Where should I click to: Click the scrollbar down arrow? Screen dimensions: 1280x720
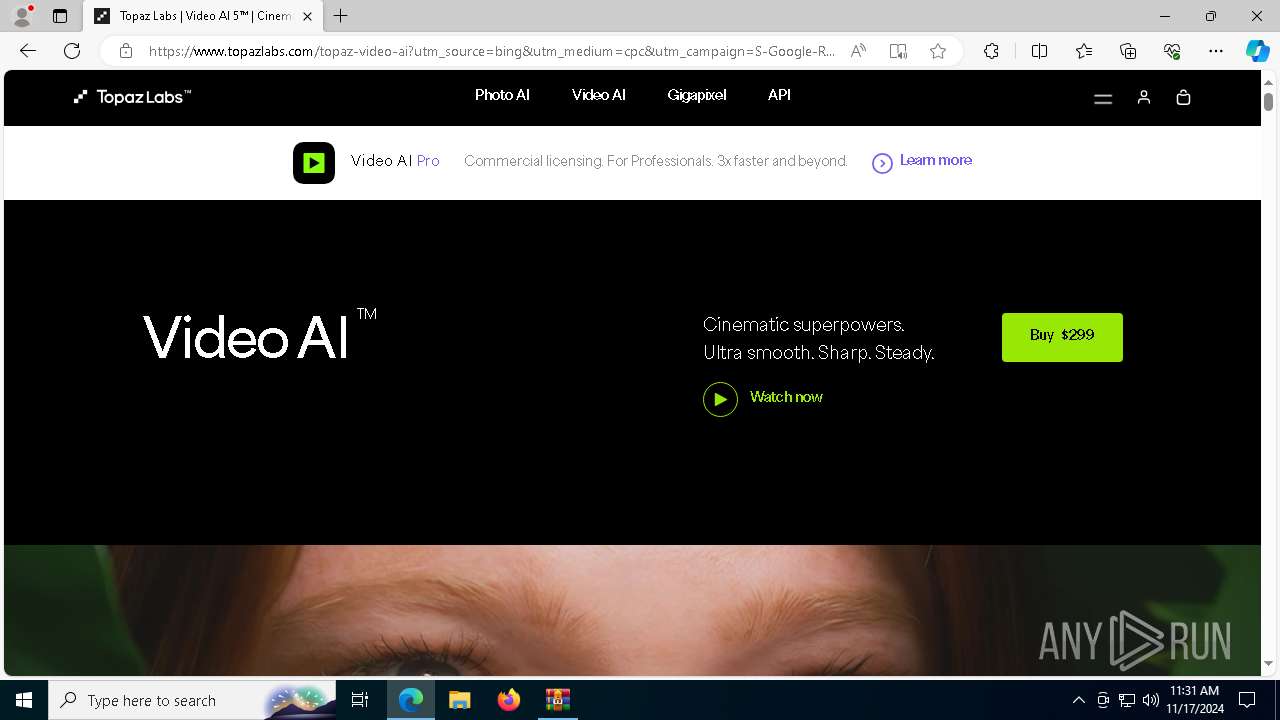(x=1268, y=663)
